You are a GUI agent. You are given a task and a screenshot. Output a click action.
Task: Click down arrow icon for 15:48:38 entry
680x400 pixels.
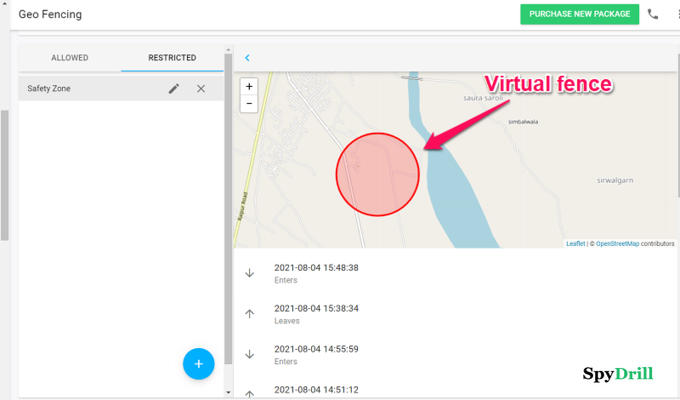coord(250,273)
